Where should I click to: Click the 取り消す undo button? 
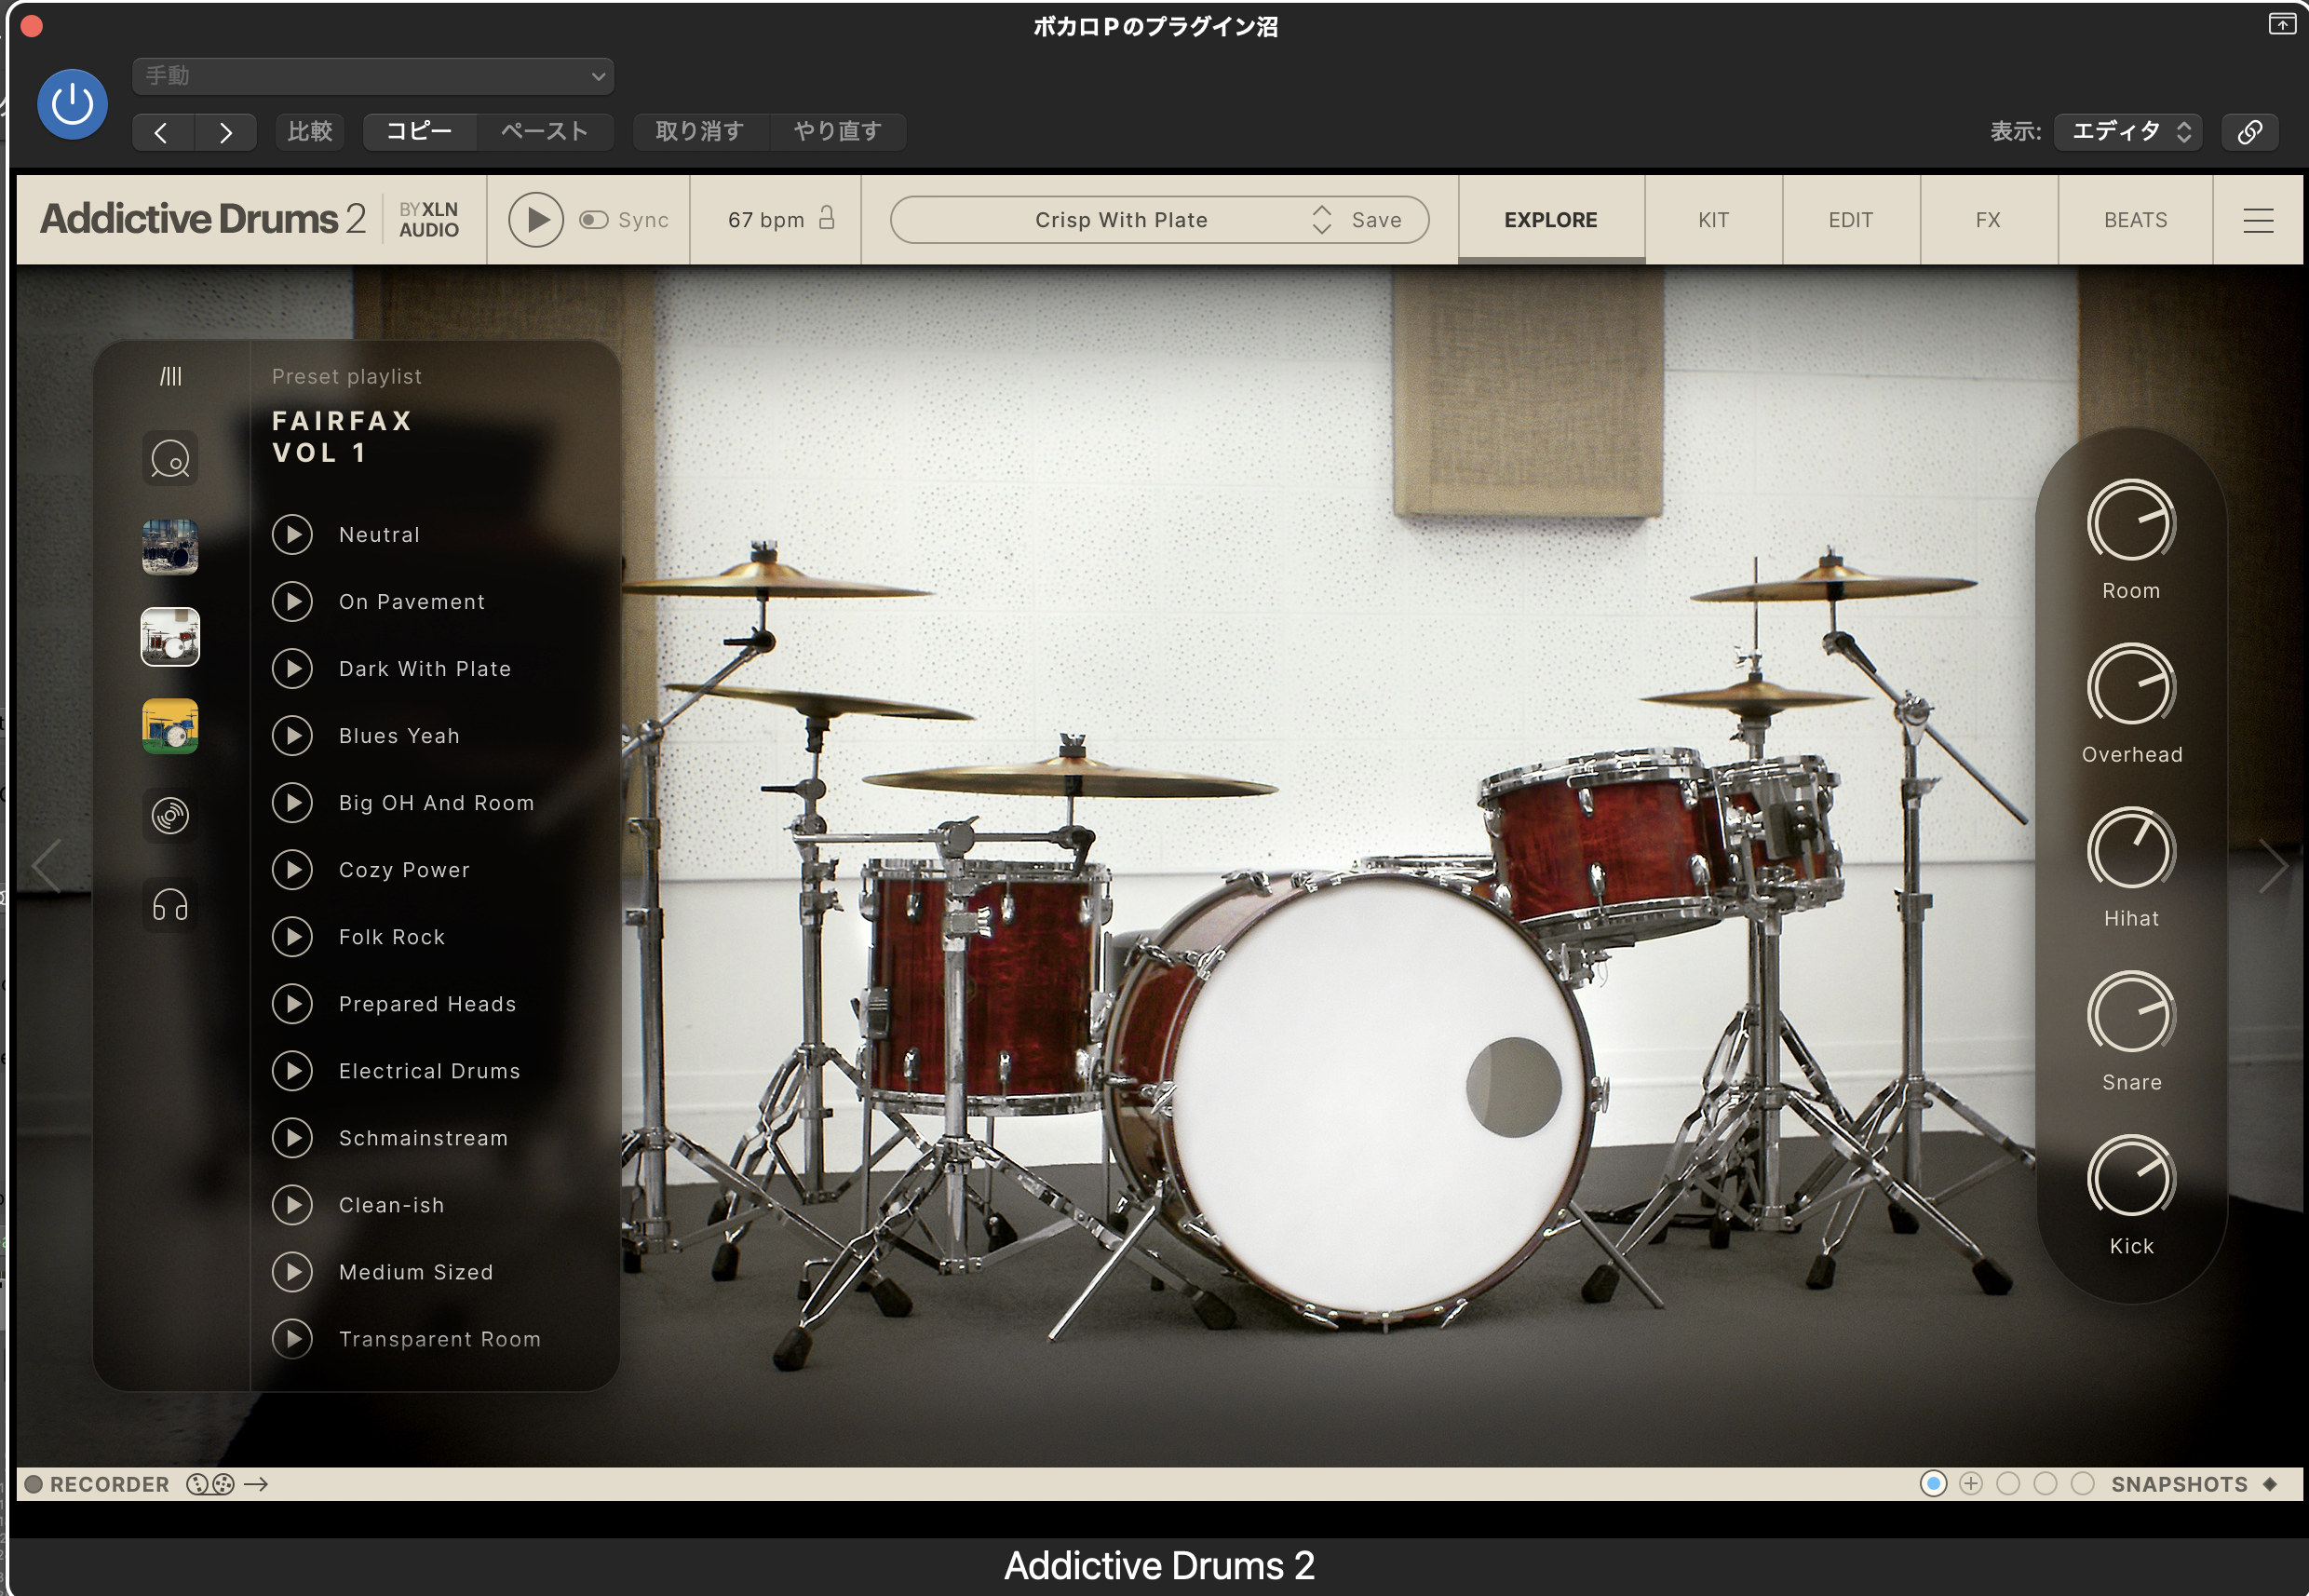700,132
